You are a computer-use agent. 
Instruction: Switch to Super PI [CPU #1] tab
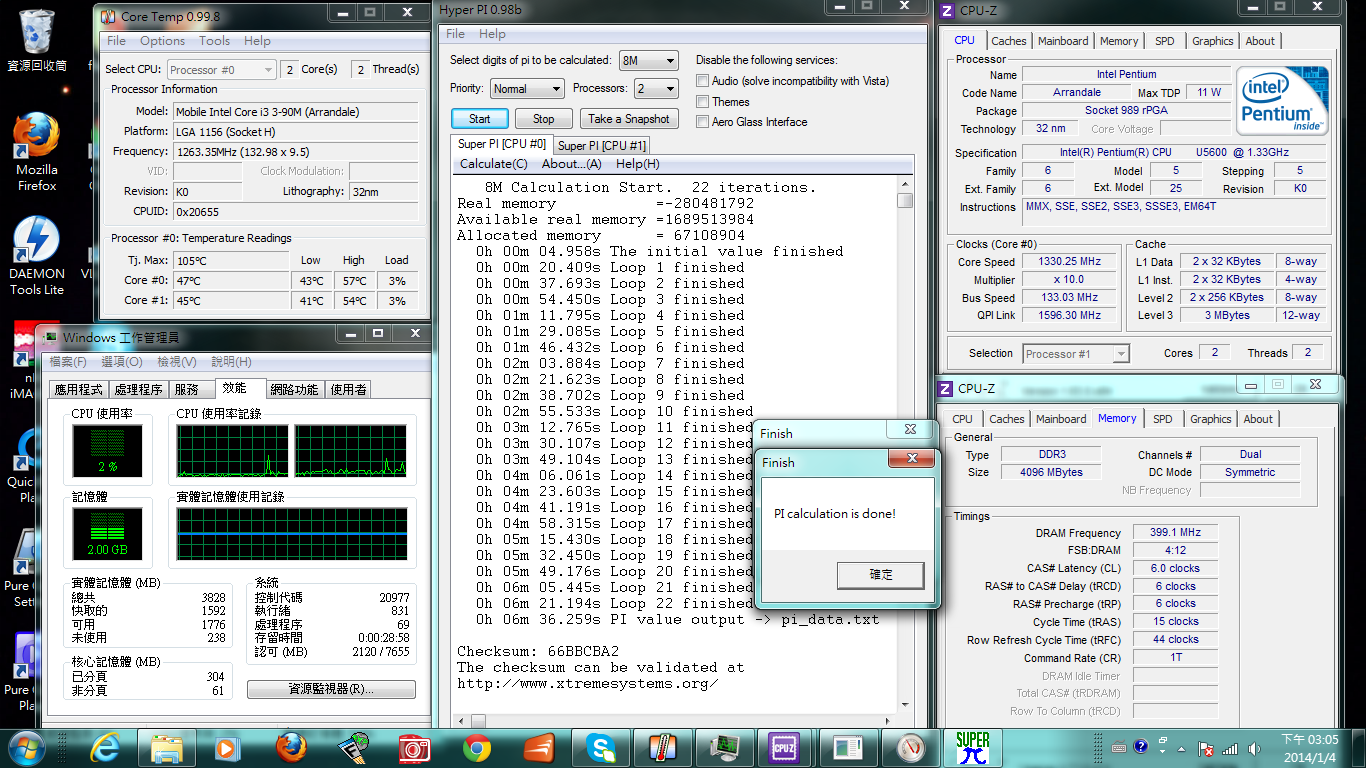click(x=601, y=146)
